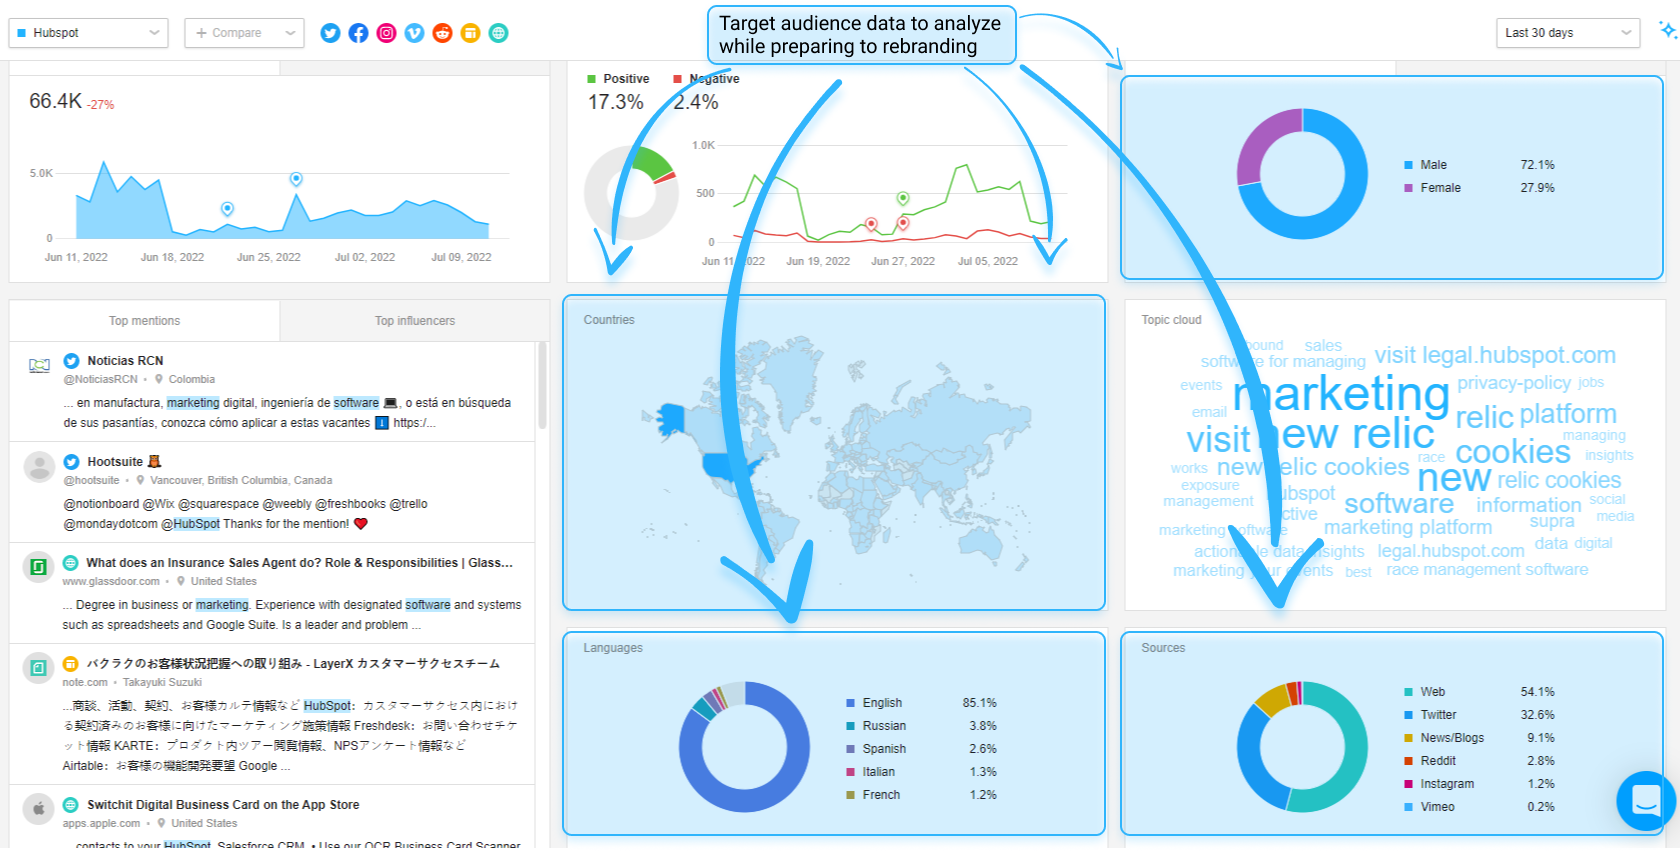Toggle Twitter in Sources legend
1680x851 pixels.
[x=1430, y=715]
